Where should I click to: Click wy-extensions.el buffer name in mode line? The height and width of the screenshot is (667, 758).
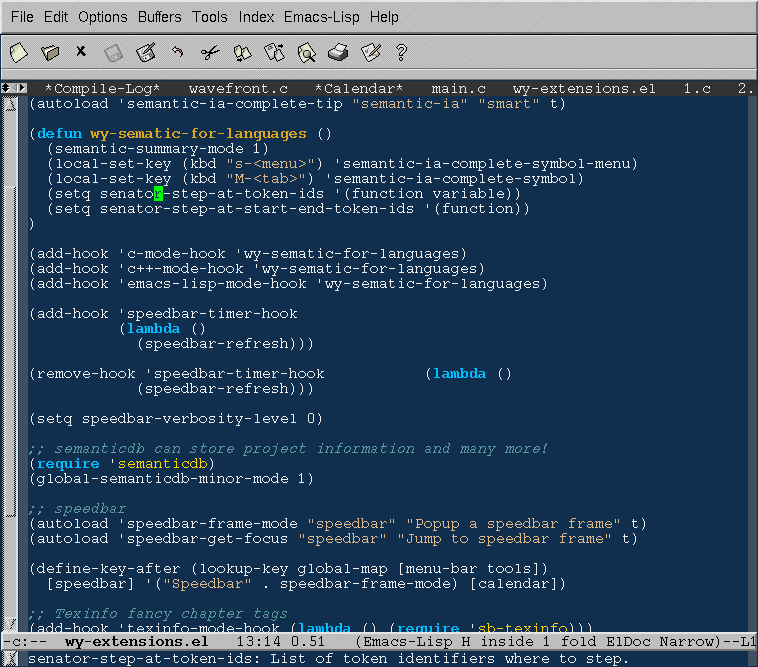[136, 642]
